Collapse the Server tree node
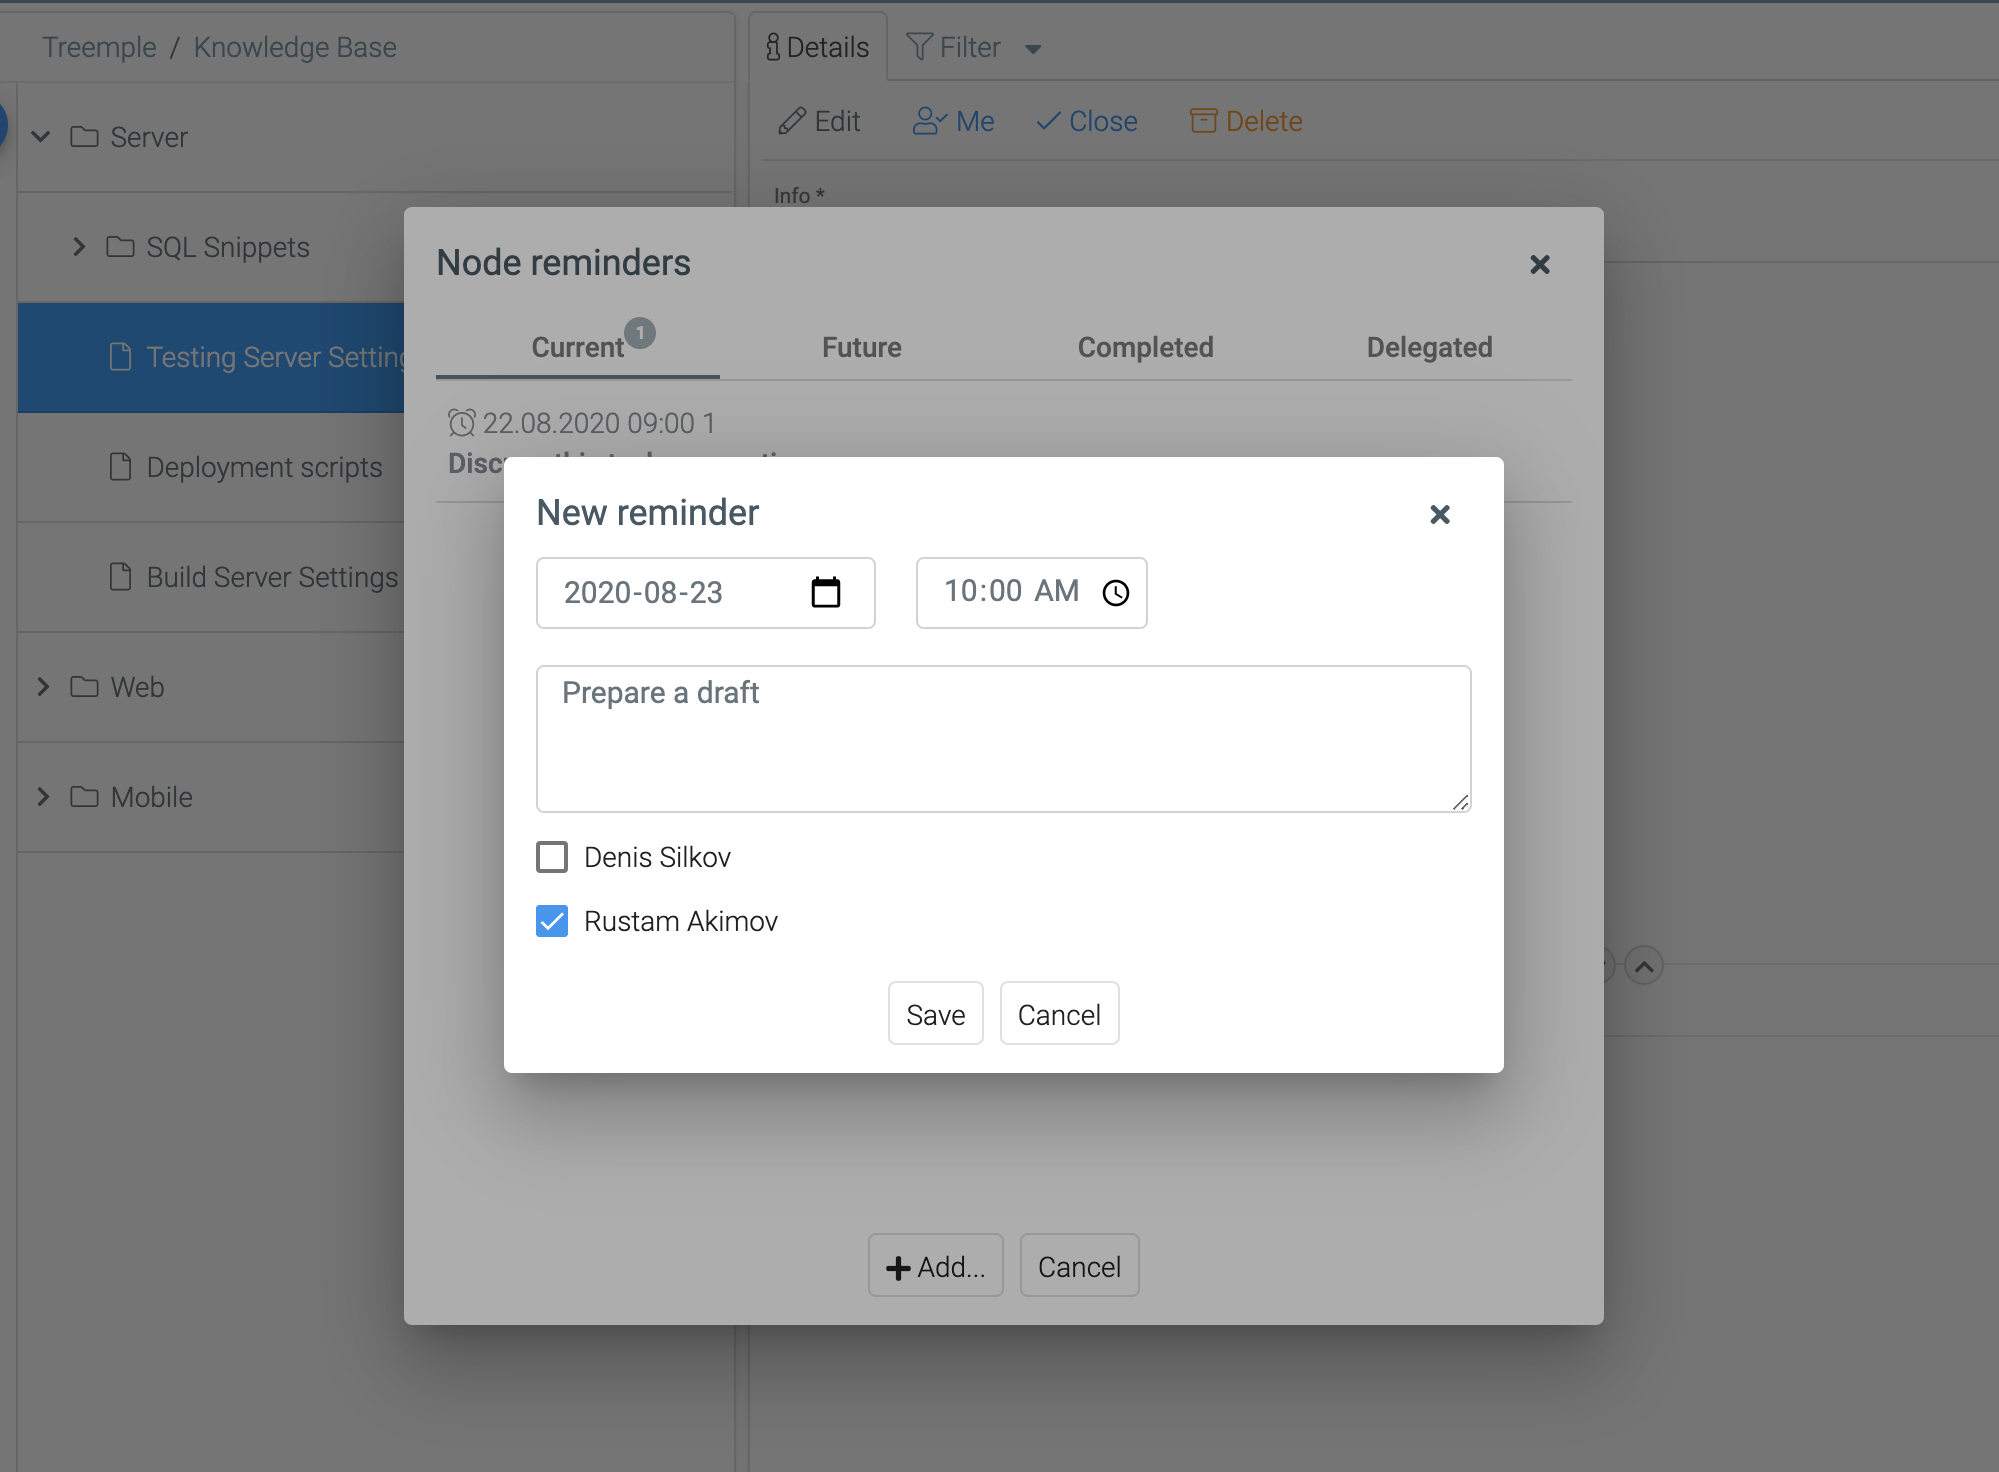The width and height of the screenshot is (1999, 1472). [x=41, y=137]
